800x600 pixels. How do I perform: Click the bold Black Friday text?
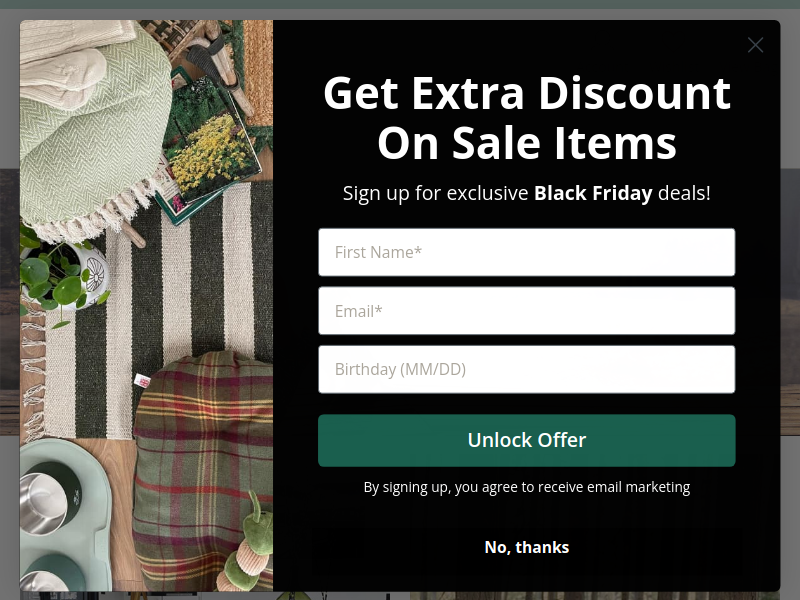point(593,193)
